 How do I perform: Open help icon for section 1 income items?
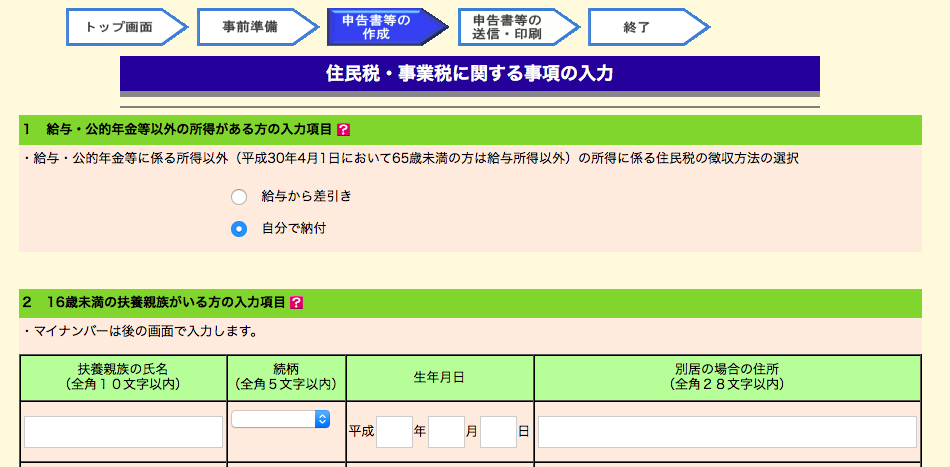click(344, 130)
